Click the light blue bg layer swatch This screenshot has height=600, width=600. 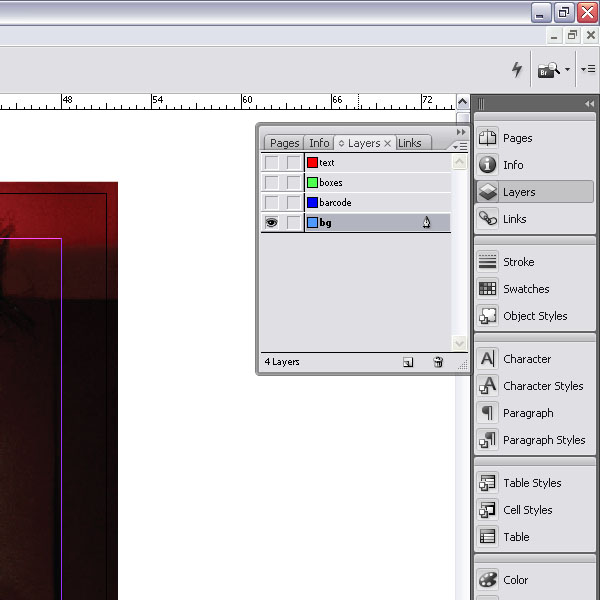(x=312, y=222)
